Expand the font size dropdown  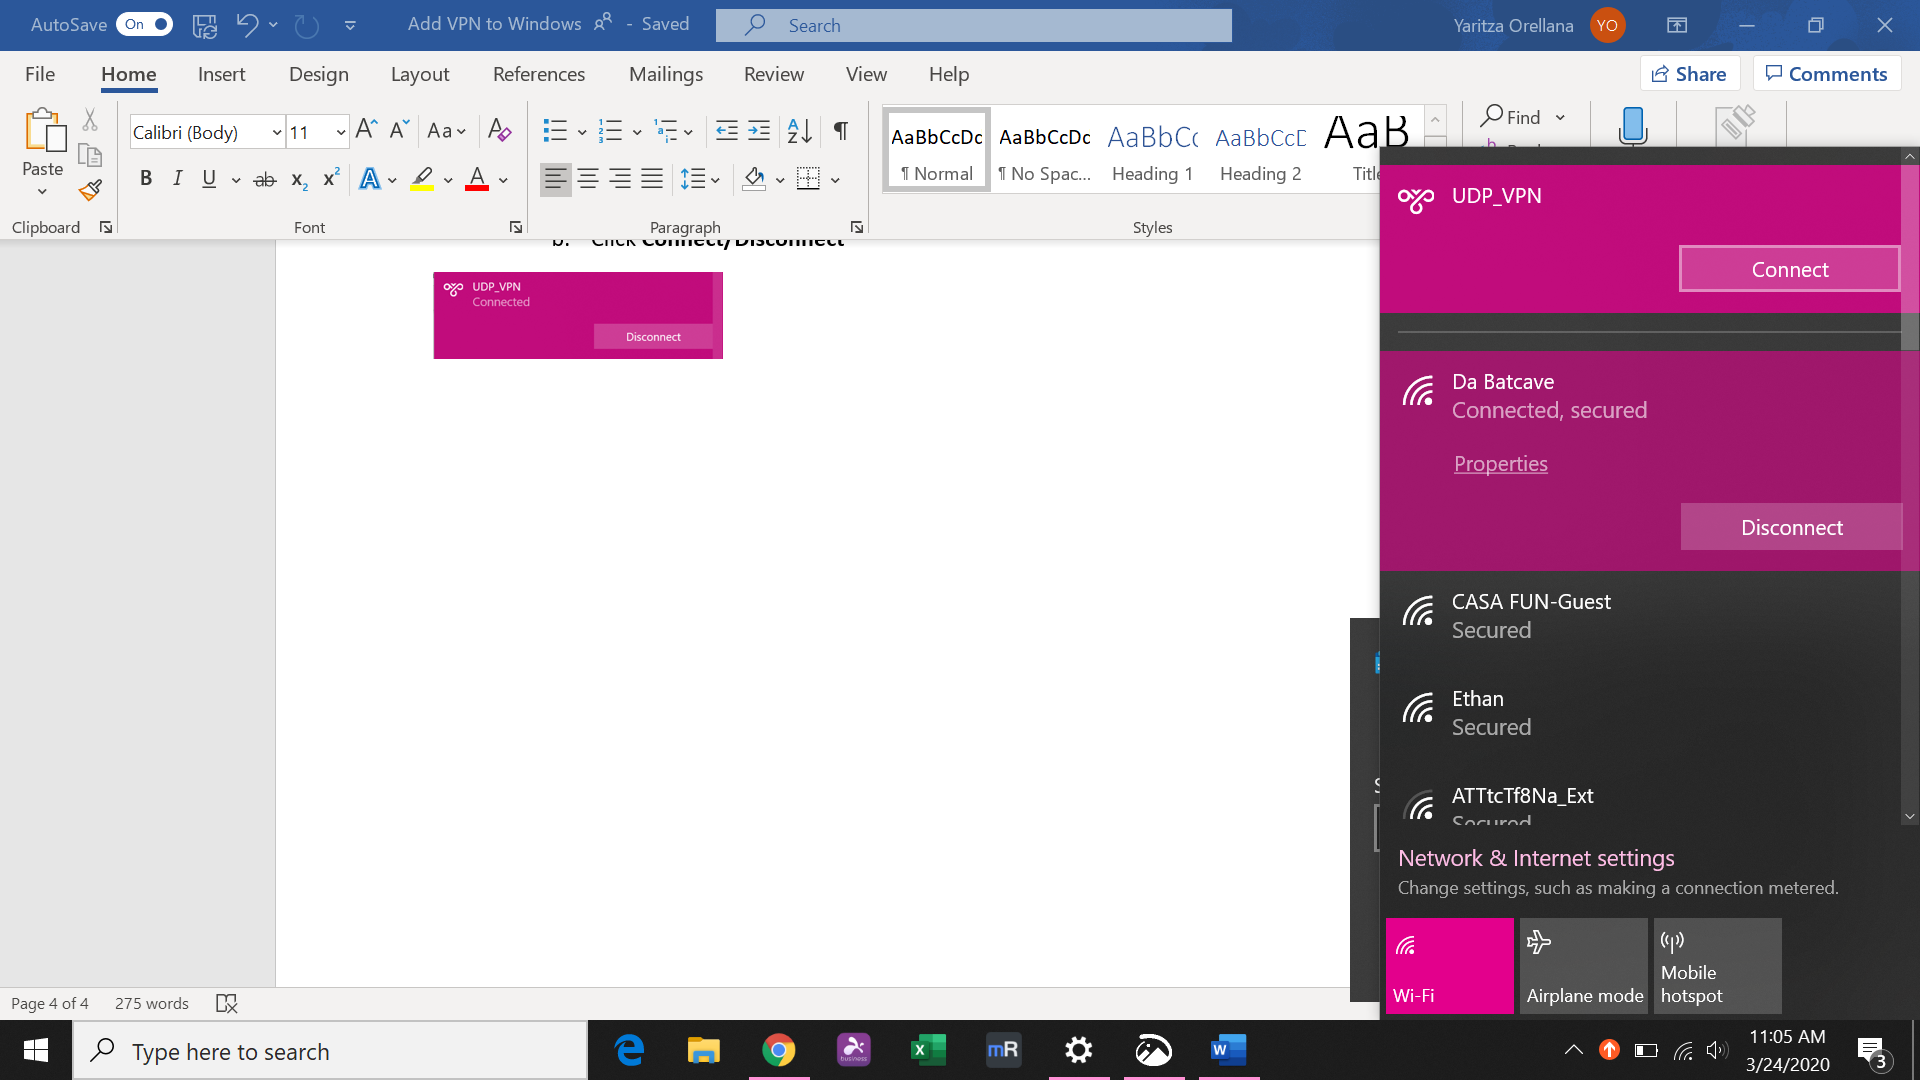[341, 132]
